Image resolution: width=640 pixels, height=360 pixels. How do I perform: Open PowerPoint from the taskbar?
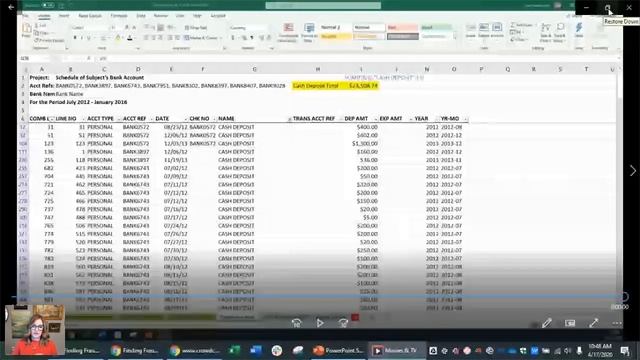(x=338, y=350)
